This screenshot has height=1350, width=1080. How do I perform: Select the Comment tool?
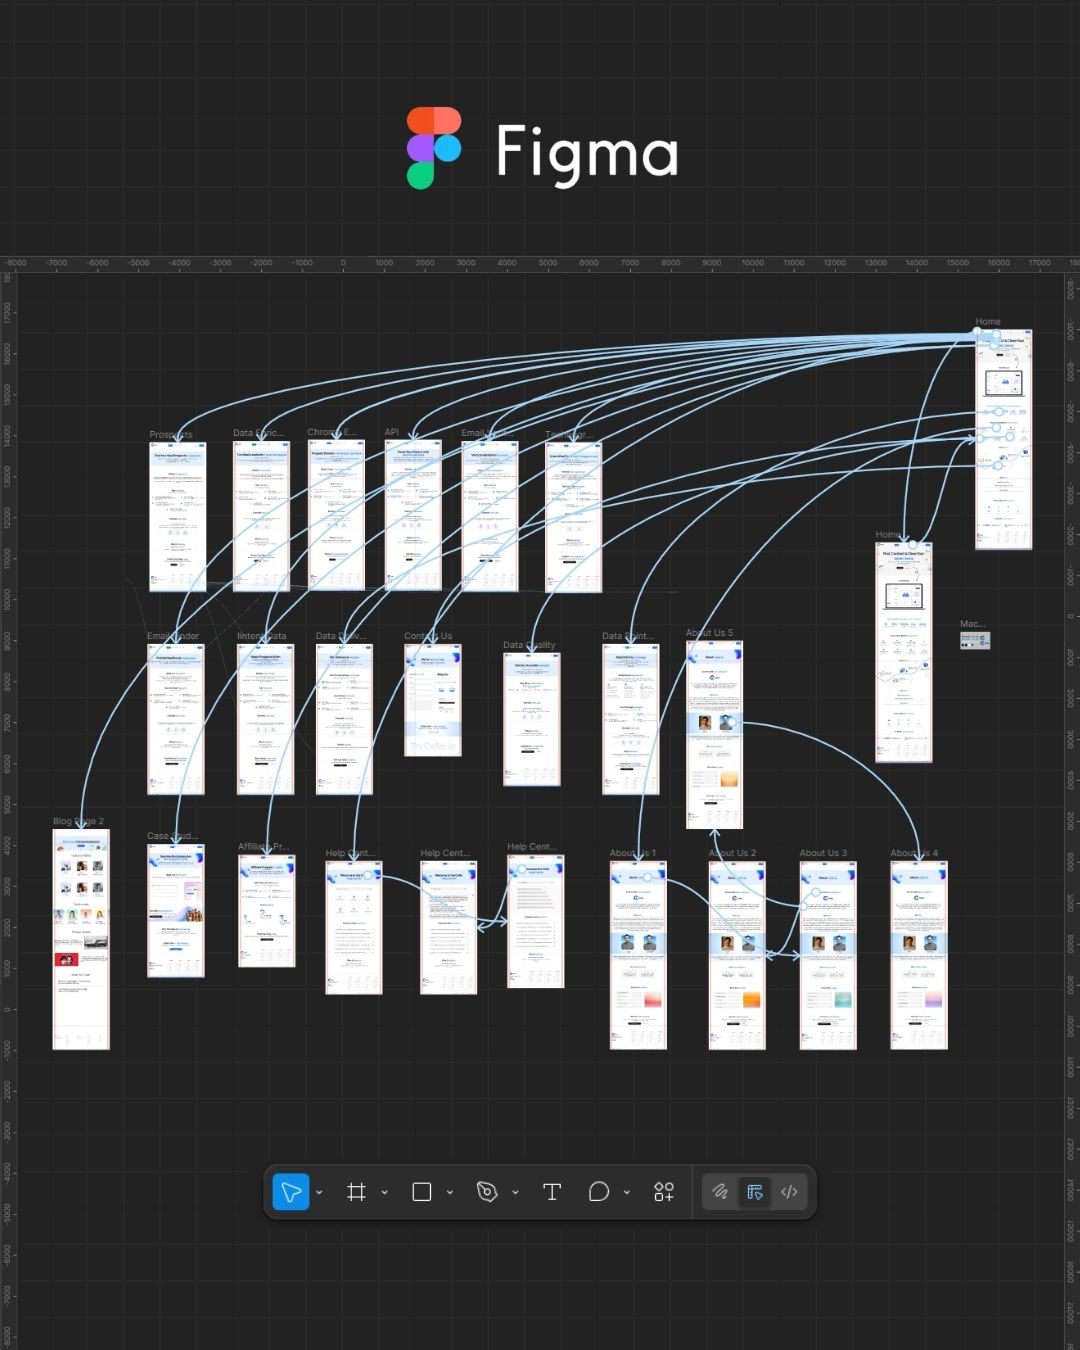click(x=599, y=1192)
